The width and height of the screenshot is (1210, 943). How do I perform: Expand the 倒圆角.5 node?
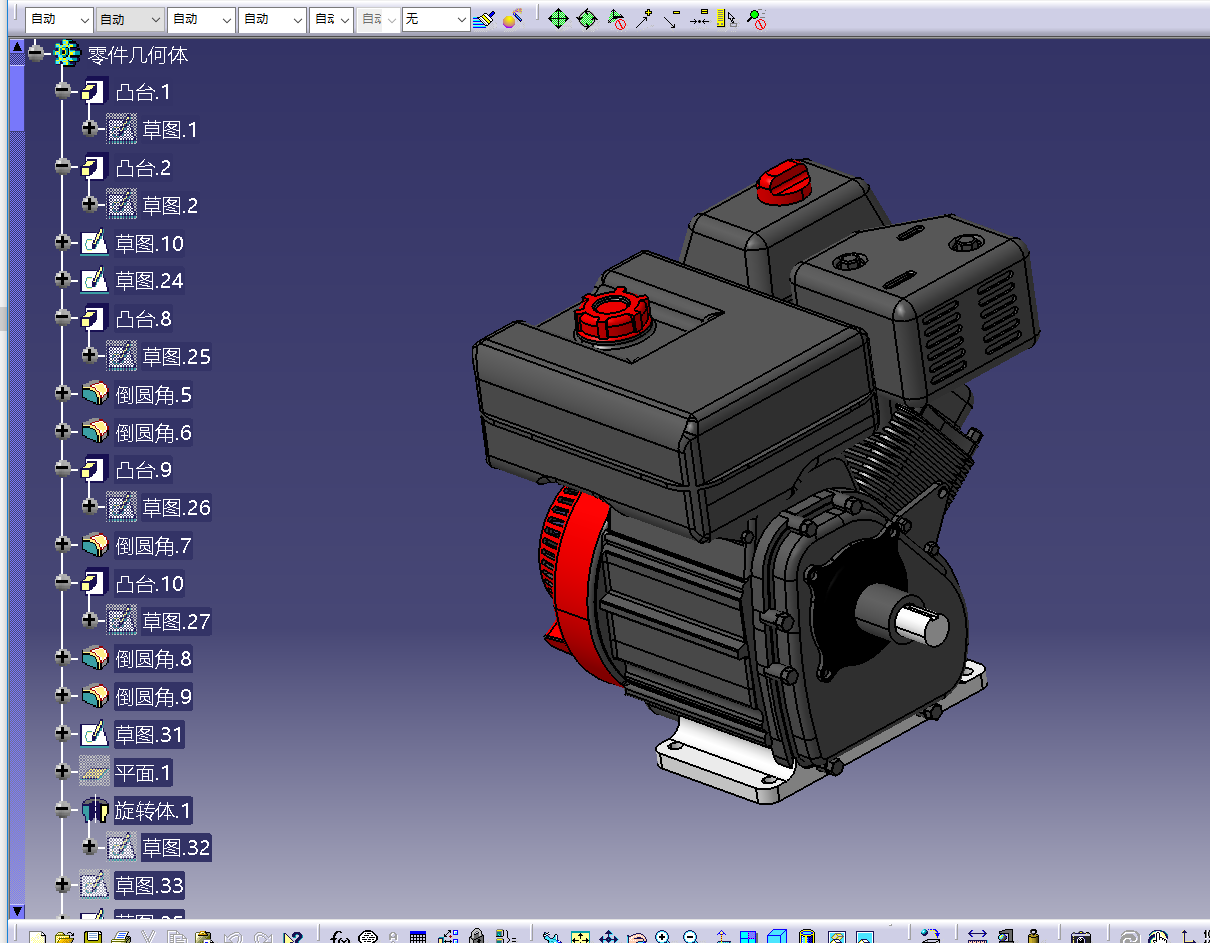(x=63, y=394)
